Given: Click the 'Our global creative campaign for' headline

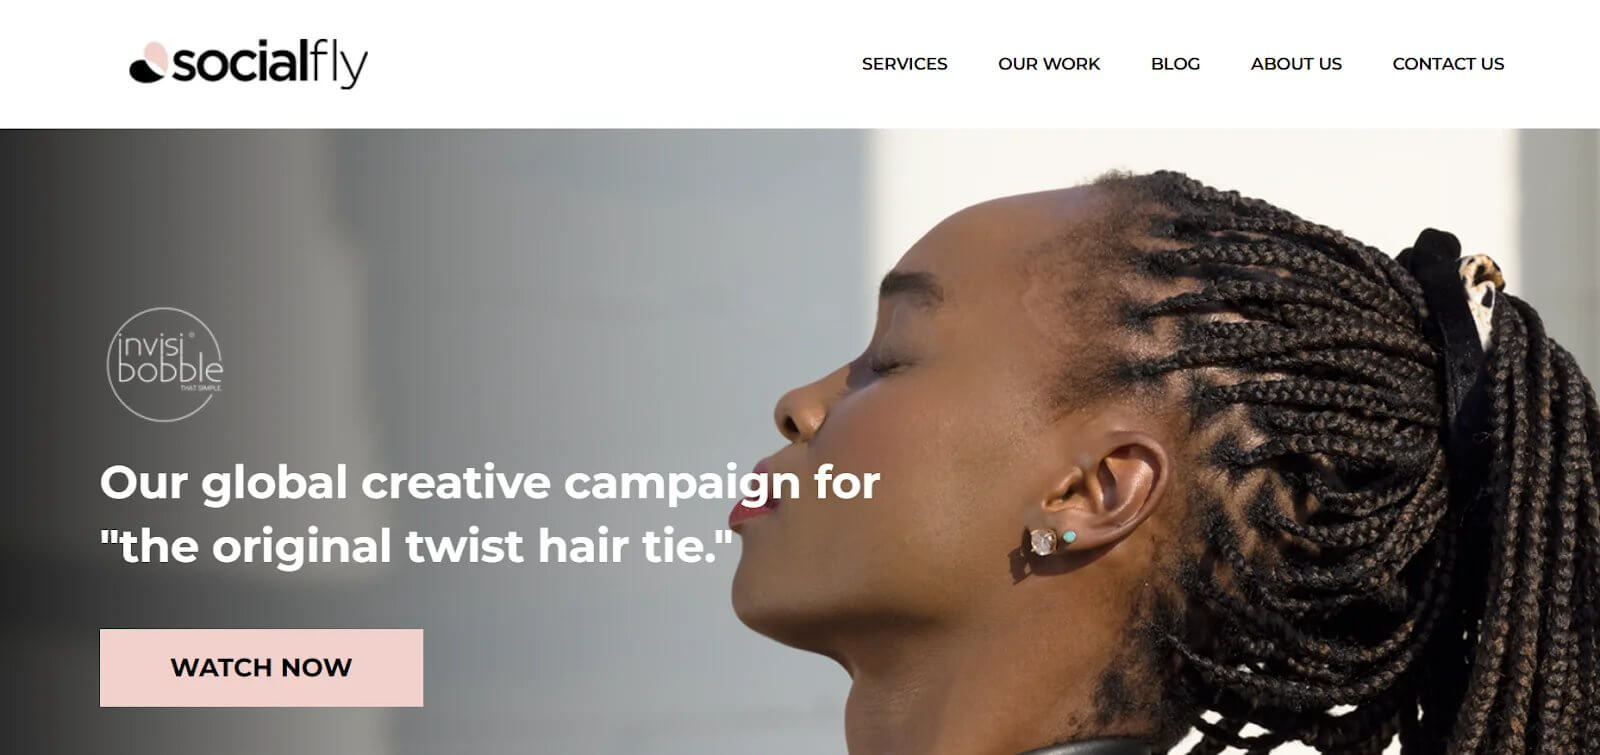Looking at the screenshot, I should [490, 483].
